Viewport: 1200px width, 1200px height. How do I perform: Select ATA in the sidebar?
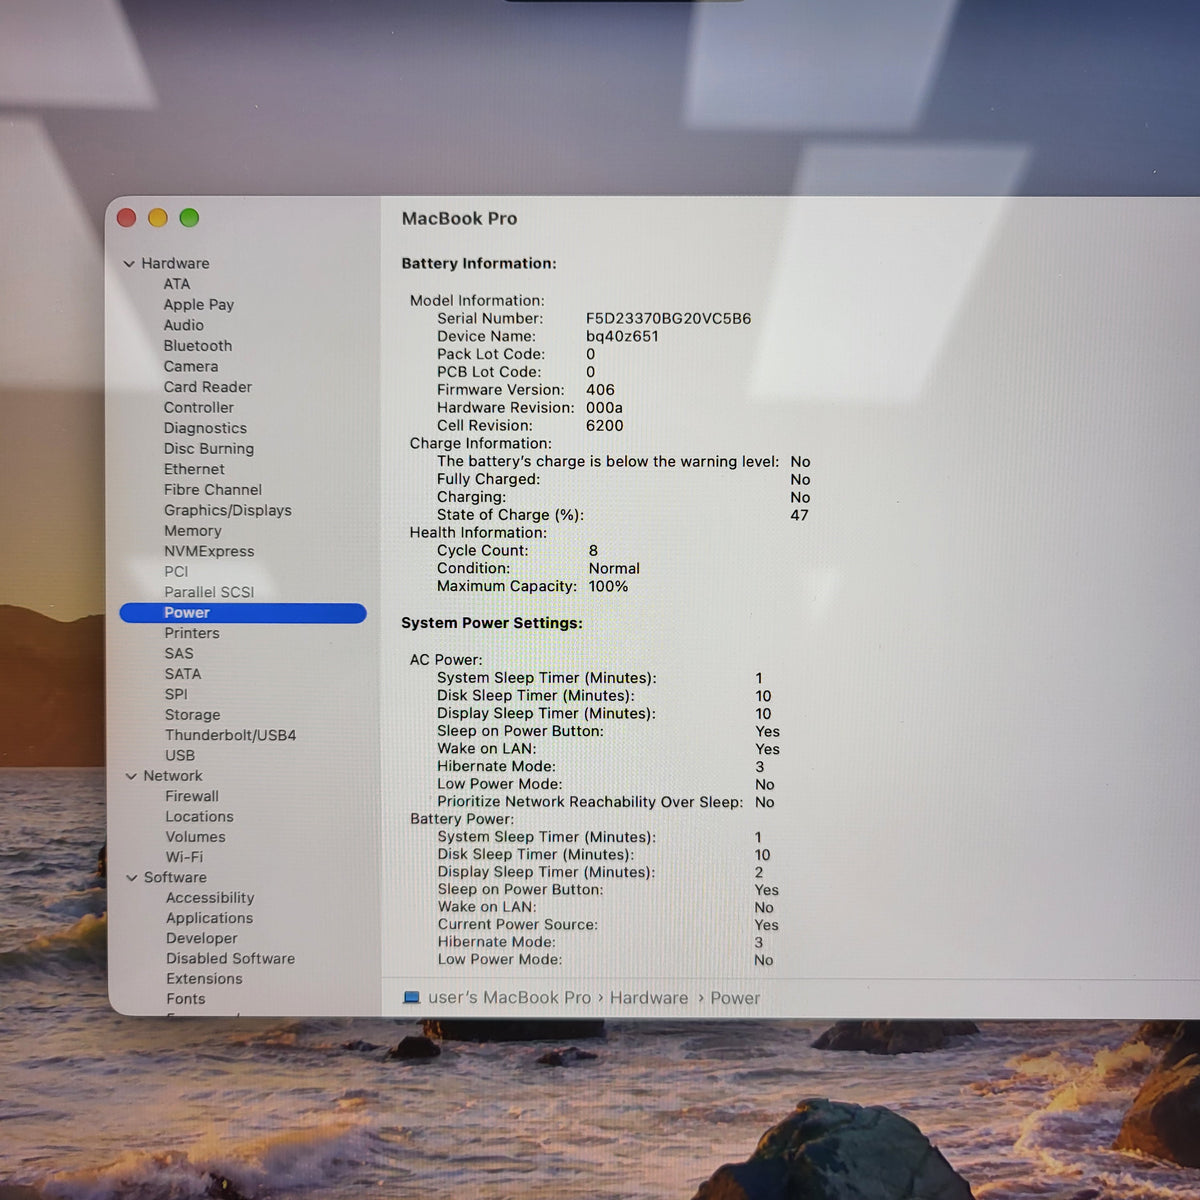[177, 284]
